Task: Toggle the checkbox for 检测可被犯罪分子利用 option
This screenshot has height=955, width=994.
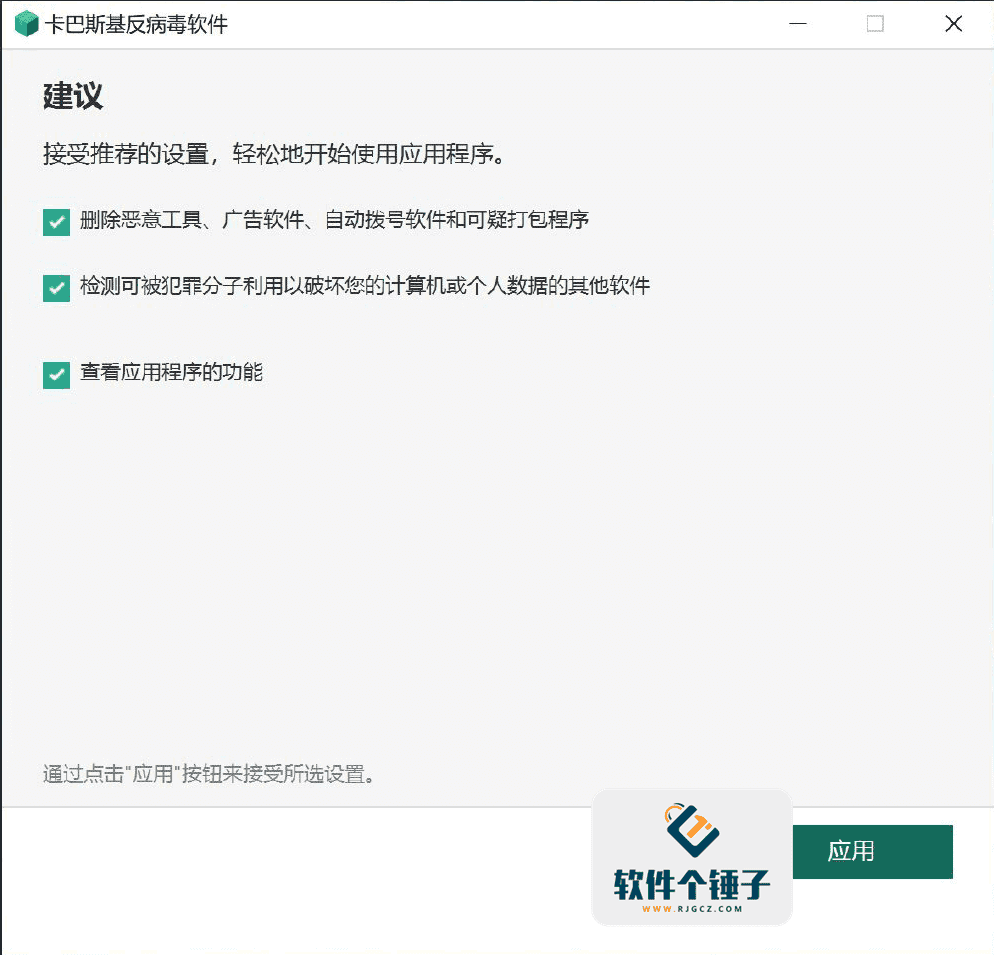Action: tap(56, 288)
